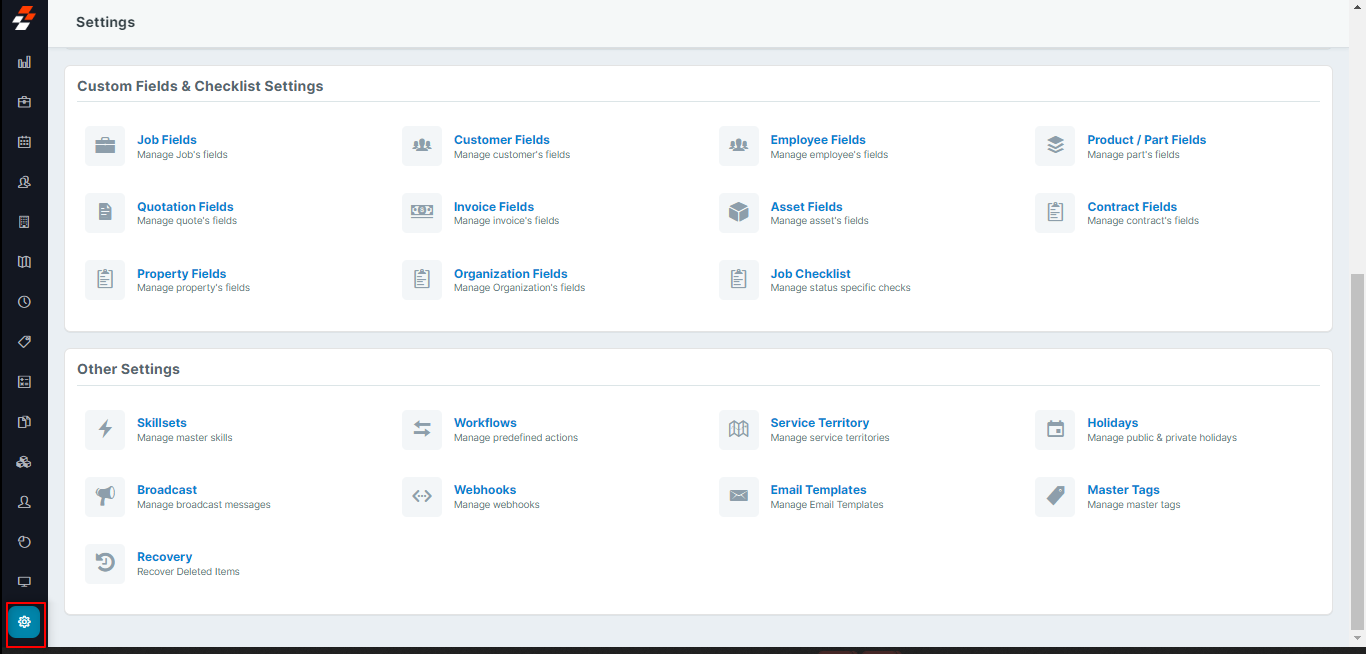
Task: Click the monitor icon in left sidebar
Action: point(24,582)
